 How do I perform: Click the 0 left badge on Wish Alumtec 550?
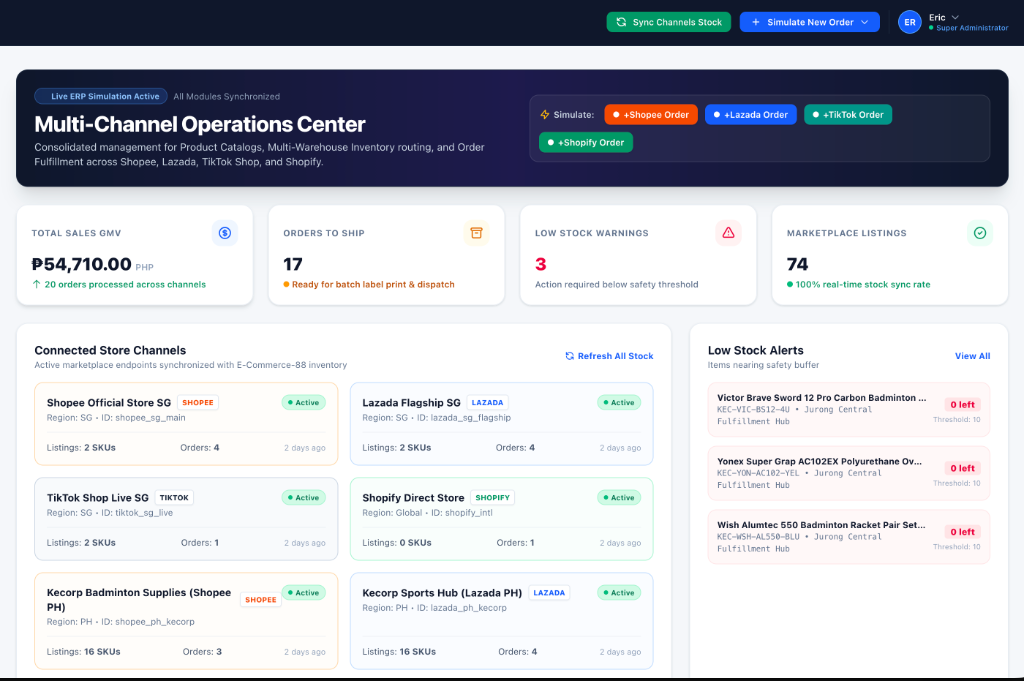coord(962,532)
